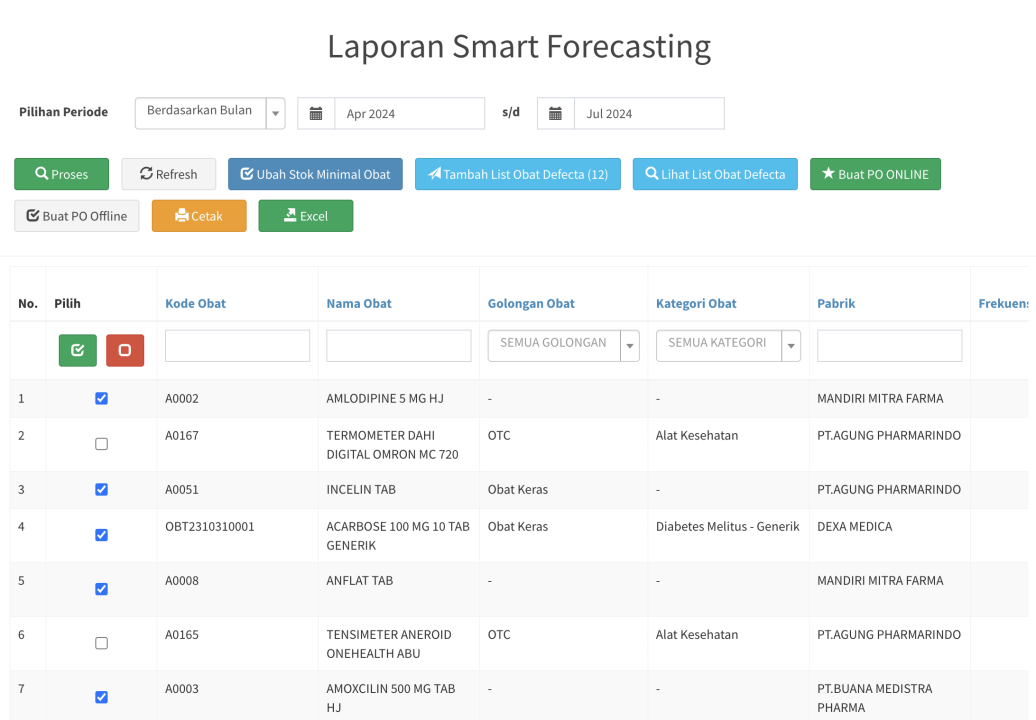Click Refresh button with circular arrows

click(x=169, y=174)
